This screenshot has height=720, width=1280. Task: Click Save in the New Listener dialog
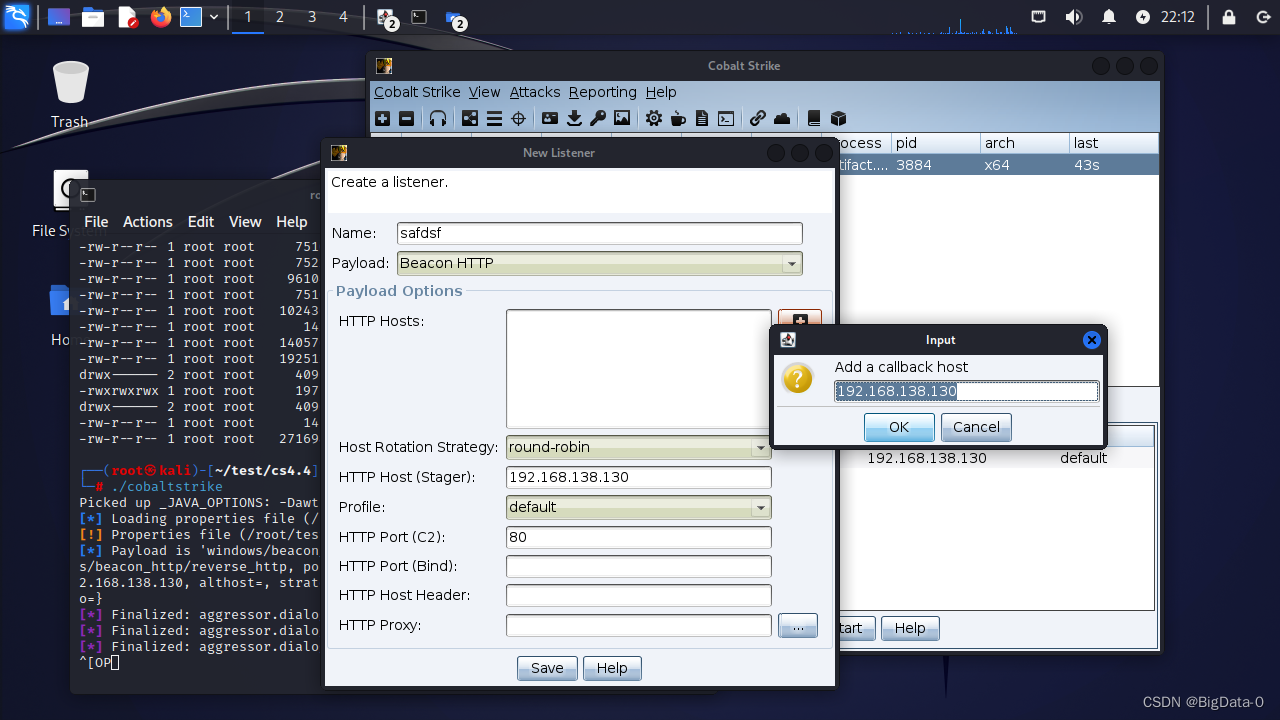pos(547,668)
